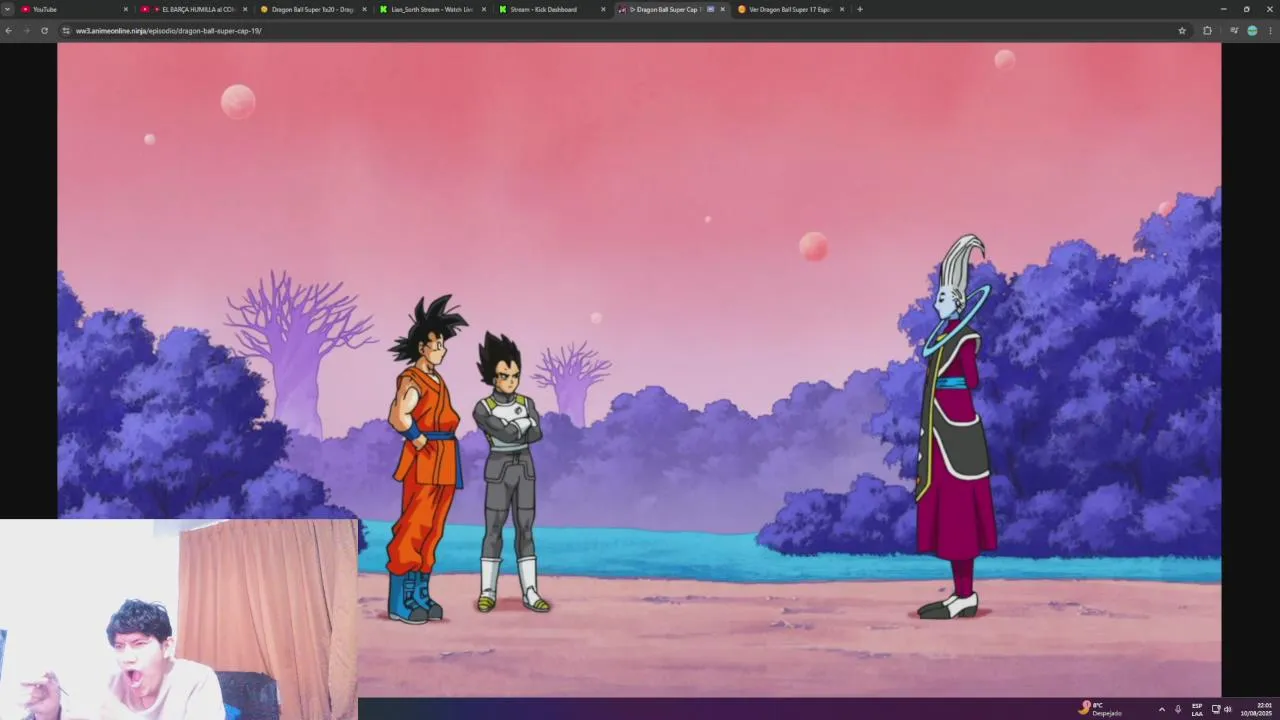This screenshot has height=720, width=1280.
Task: Click the webcam overlay thumbnail
Action: 179,619
